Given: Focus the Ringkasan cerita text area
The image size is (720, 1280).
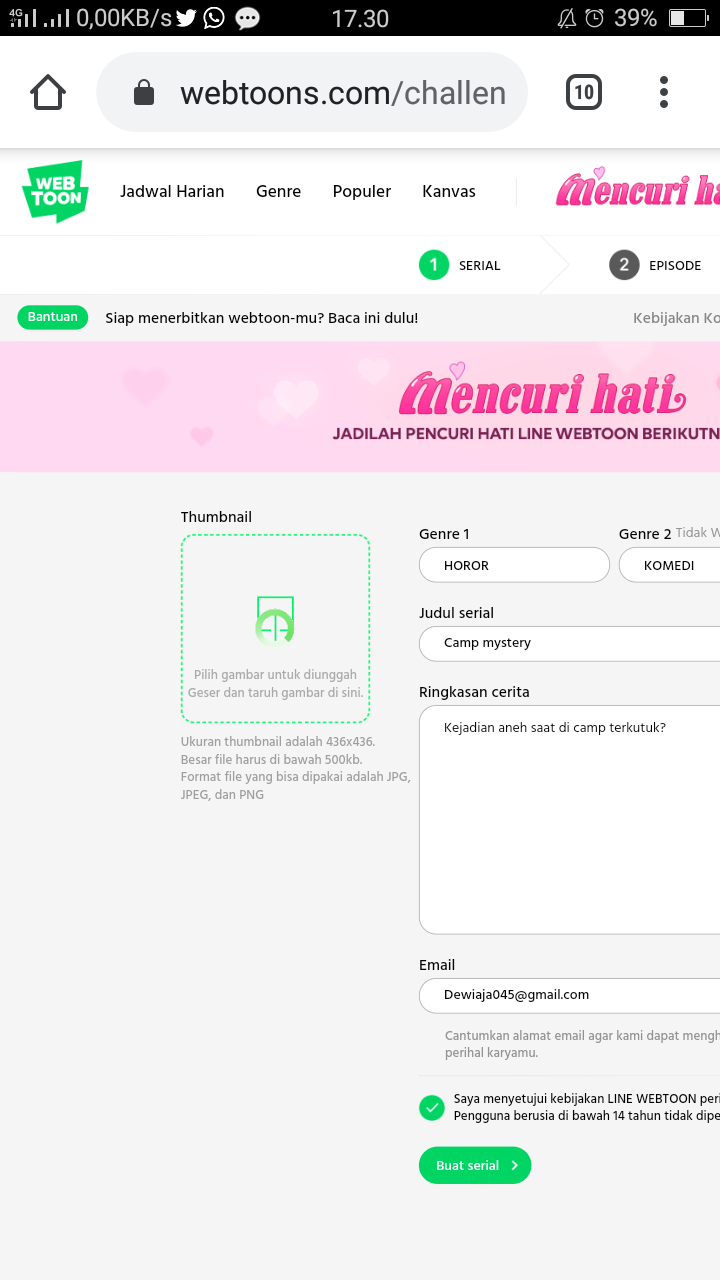Looking at the screenshot, I should pyautogui.click(x=570, y=820).
